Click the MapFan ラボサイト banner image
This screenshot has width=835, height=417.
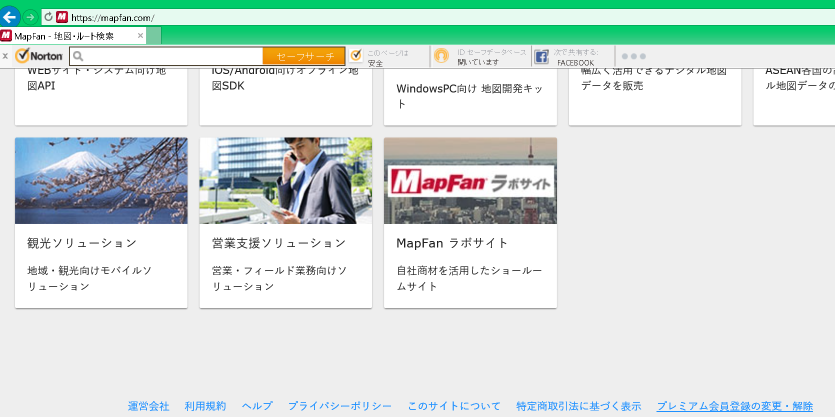pos(470,181)
